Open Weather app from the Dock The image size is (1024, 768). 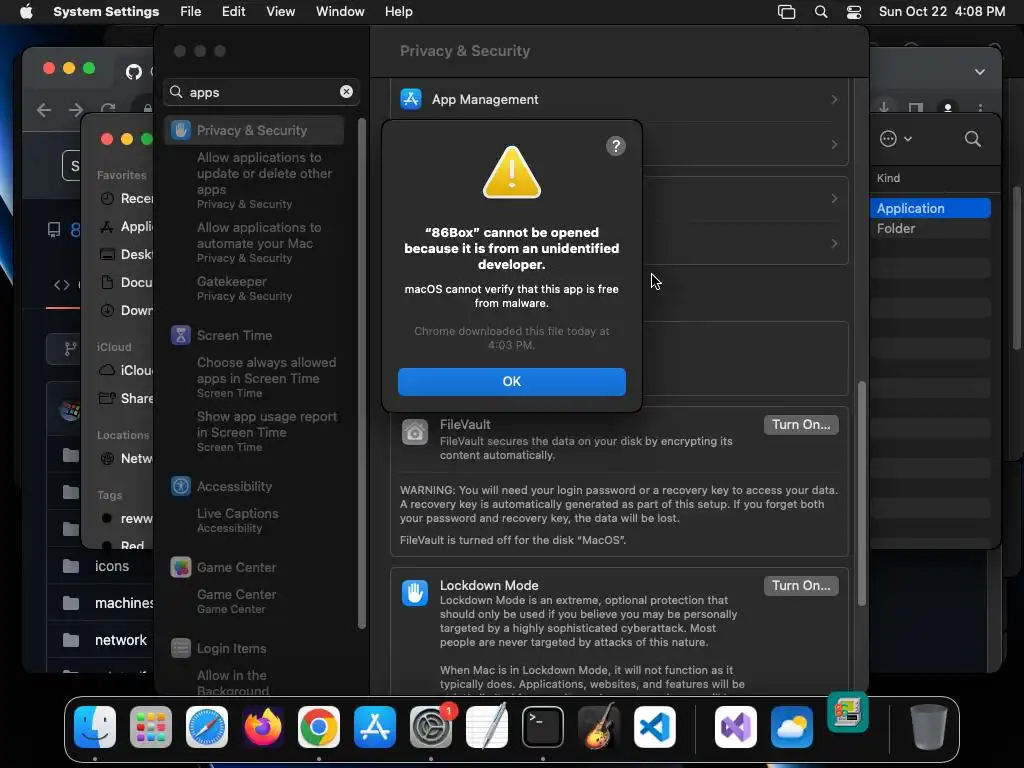coord(792,727)
